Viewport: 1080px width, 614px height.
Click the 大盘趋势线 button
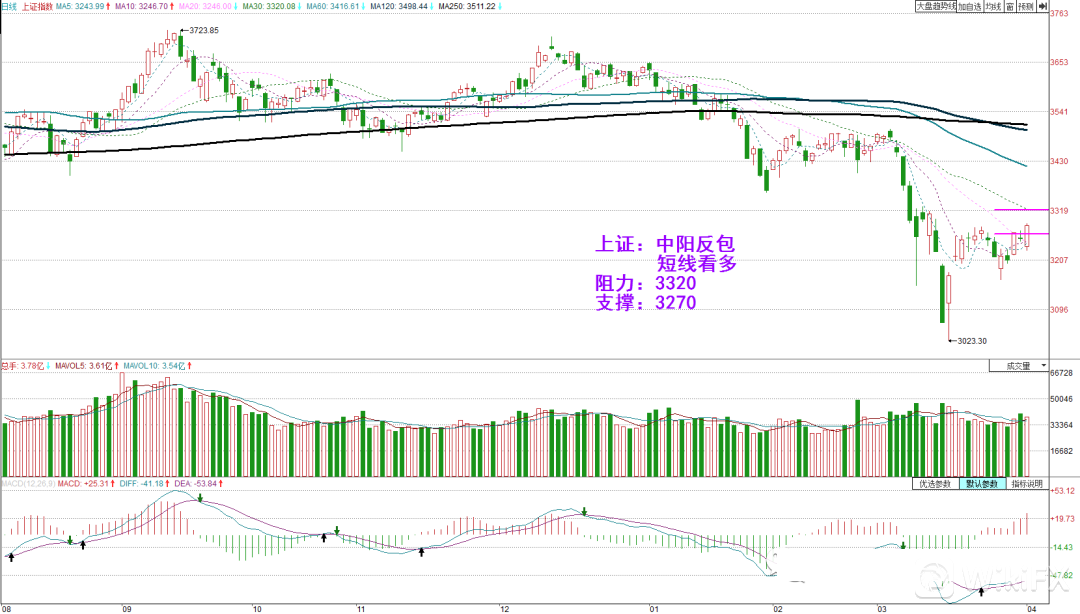[x=935, y=7]
